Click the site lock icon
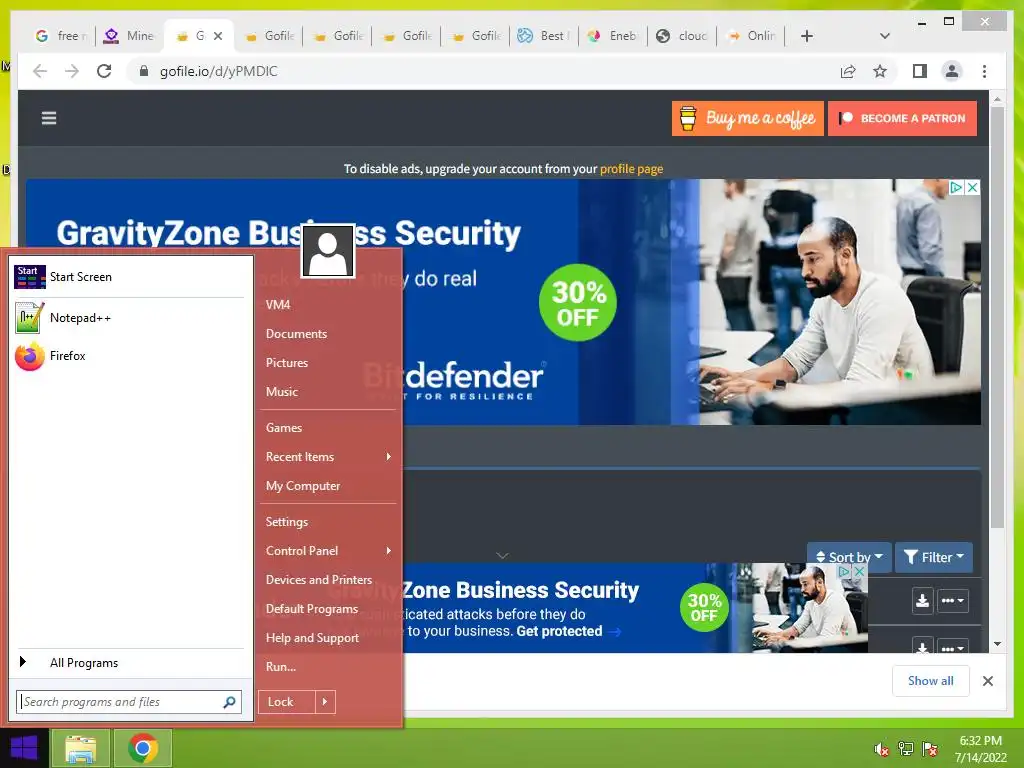Viewport: 1024px width, 768px height. (x=144, y=71)
